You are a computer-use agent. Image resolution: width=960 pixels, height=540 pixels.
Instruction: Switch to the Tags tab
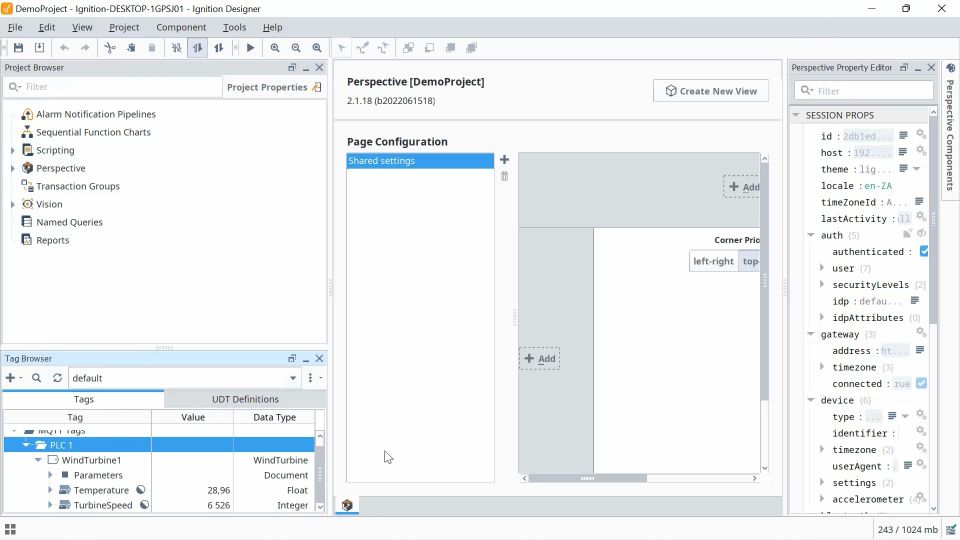[x=84, y=399]
